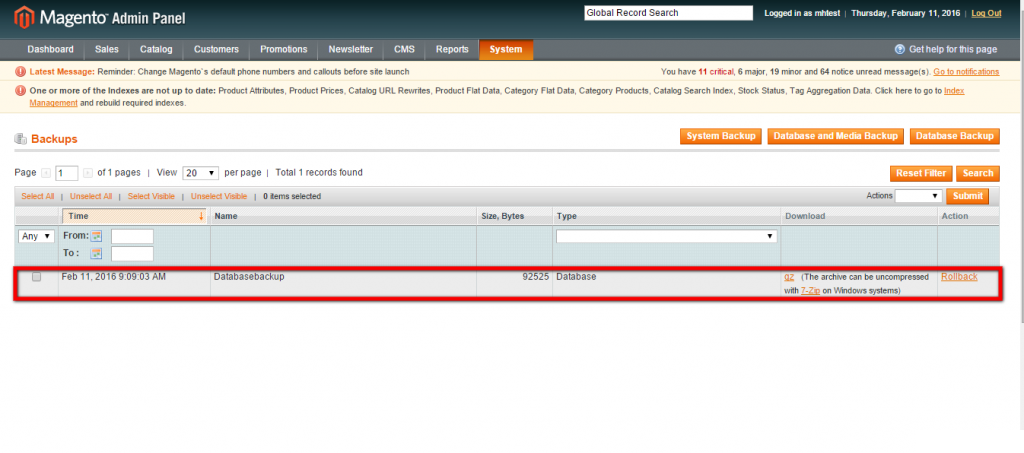
Task: Open the From date calendar picker
Action: click(x=96, y=236)
